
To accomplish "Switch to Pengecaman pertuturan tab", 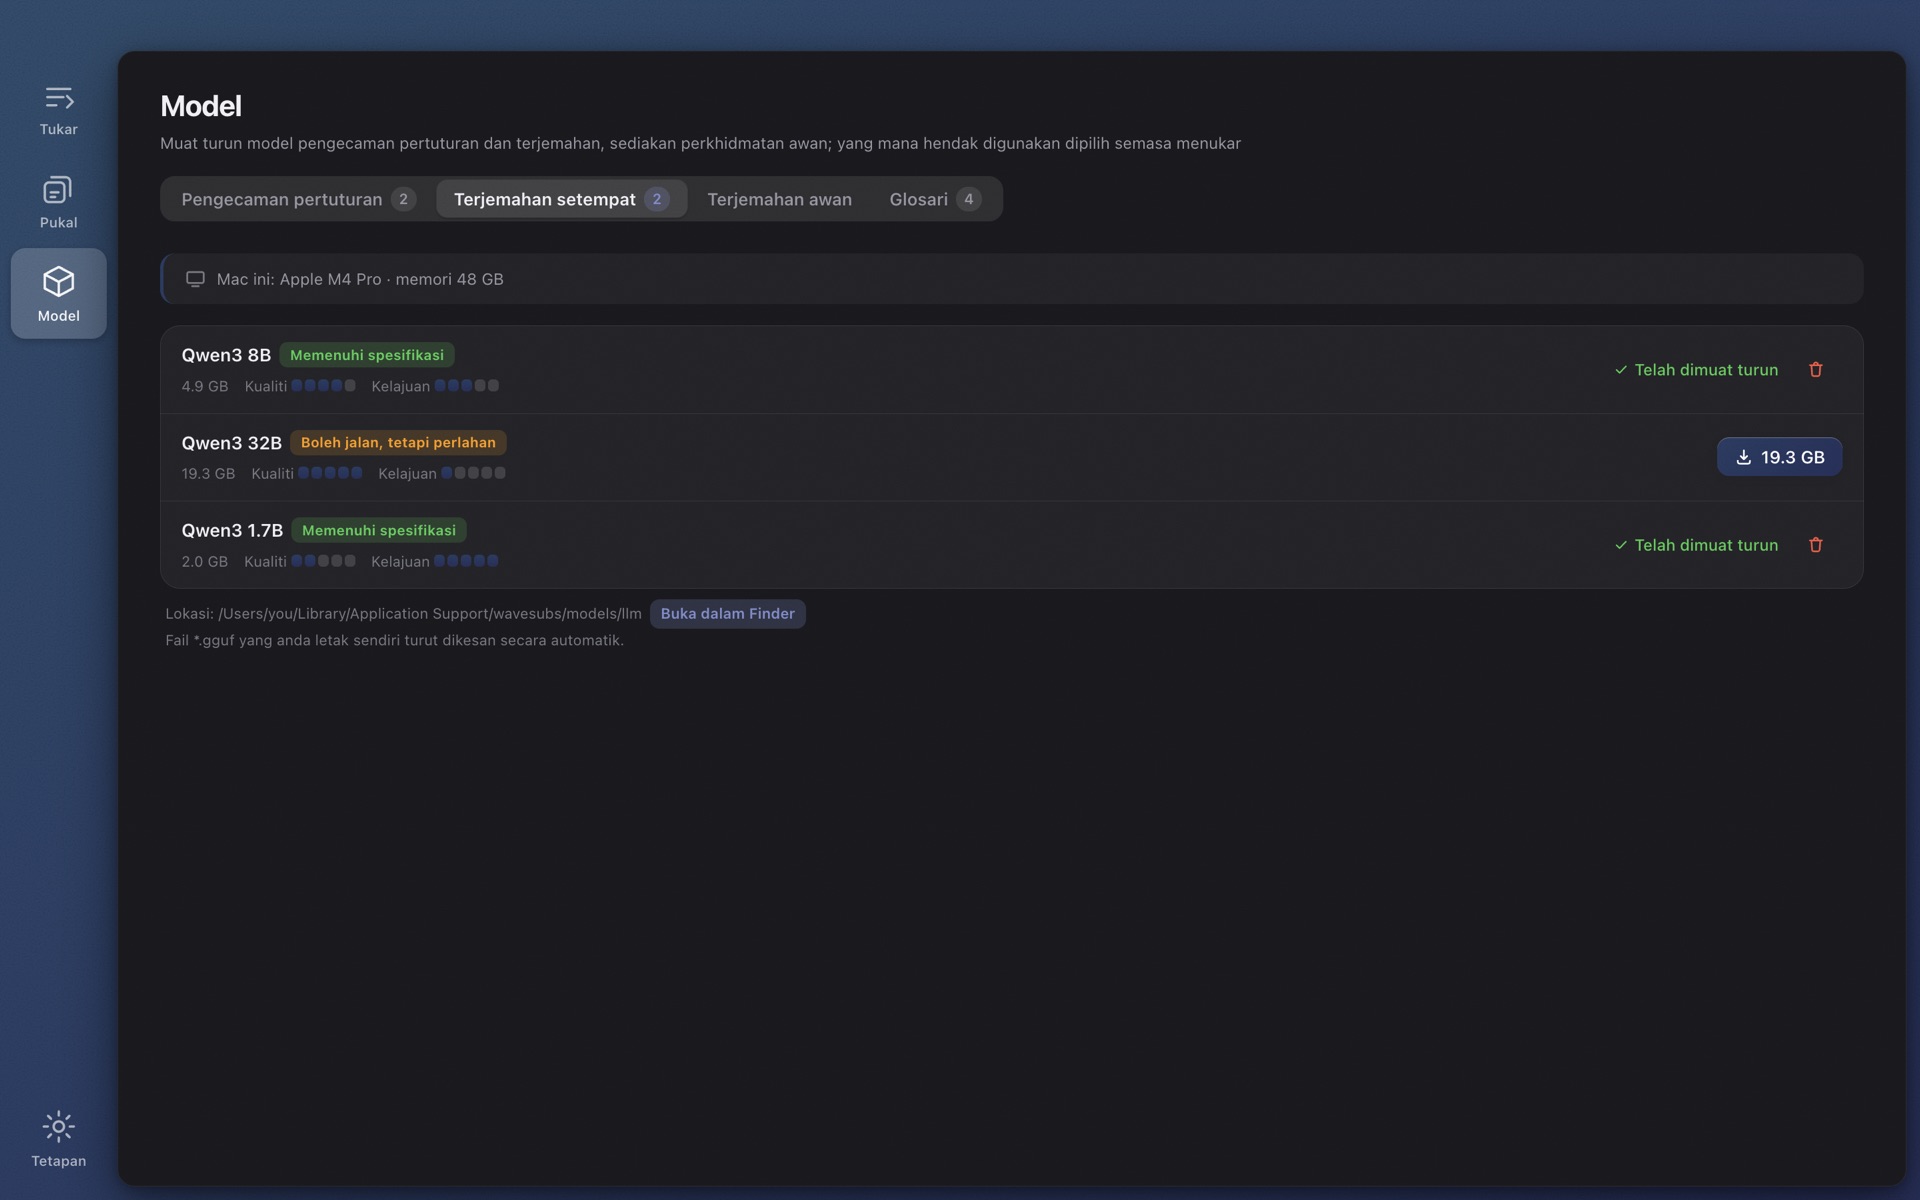I will coord(298,199).
